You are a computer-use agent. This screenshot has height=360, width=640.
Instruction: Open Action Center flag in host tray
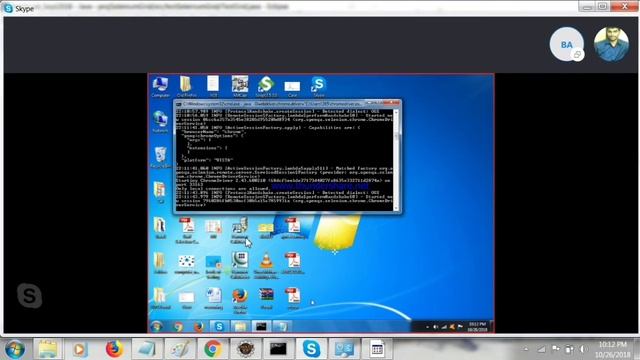point(556,349)
